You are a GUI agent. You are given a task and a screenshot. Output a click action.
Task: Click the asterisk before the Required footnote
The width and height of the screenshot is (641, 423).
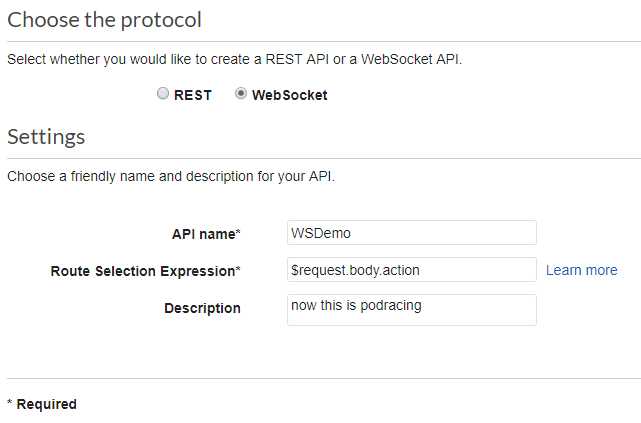(10, 404)
